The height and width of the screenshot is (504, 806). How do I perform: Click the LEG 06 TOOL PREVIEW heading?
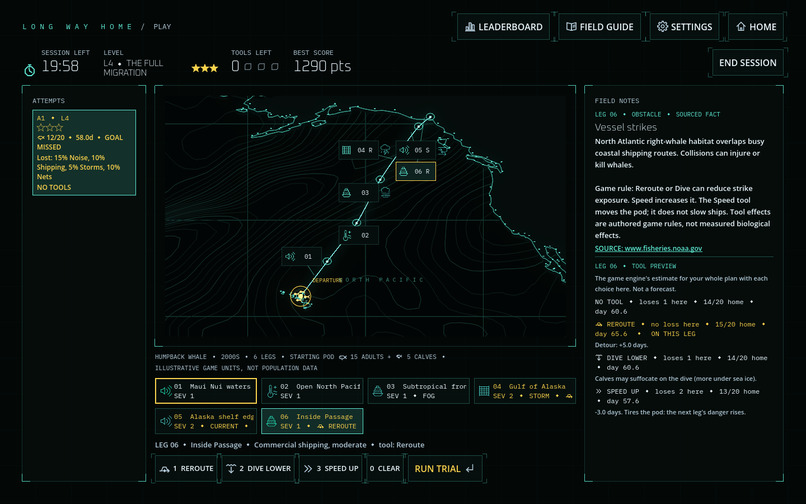(635, 266)
